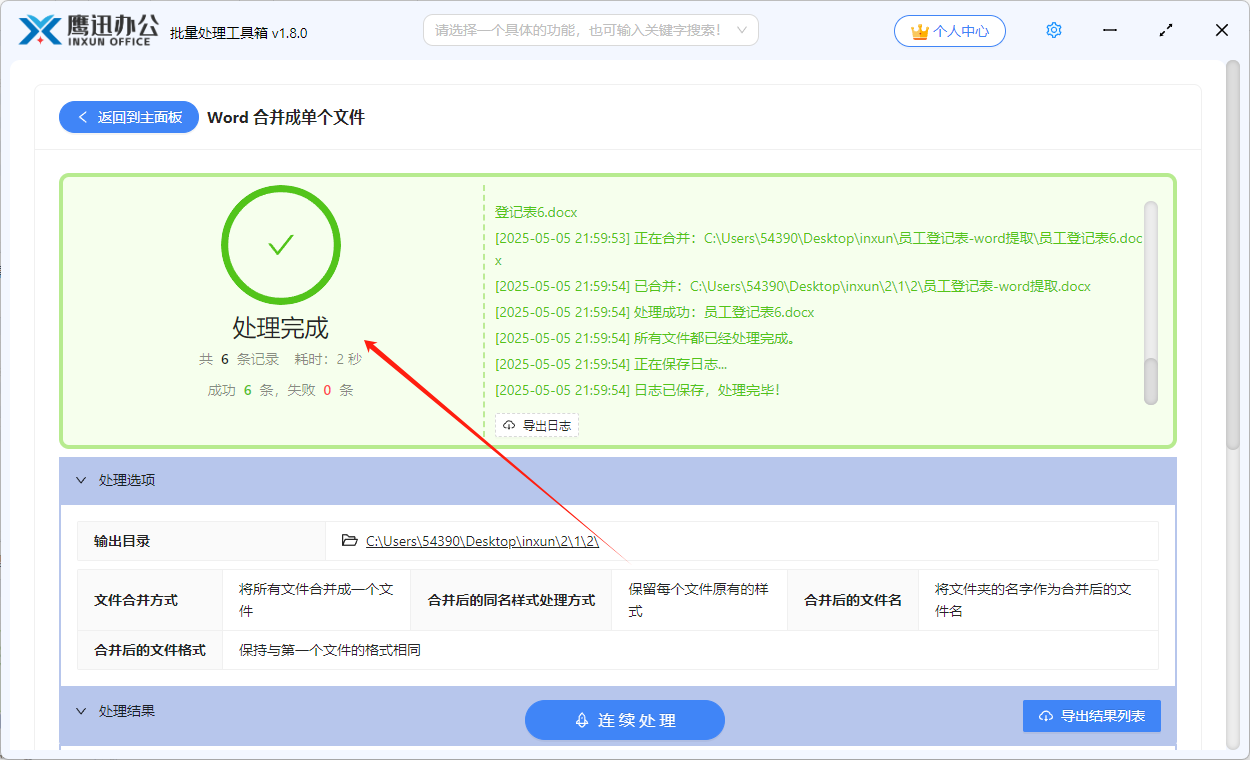The height and width of the screenshot is (760, 1250).
Task: Click the 批量处理工具箱 version label
Action: pos(240,32)
